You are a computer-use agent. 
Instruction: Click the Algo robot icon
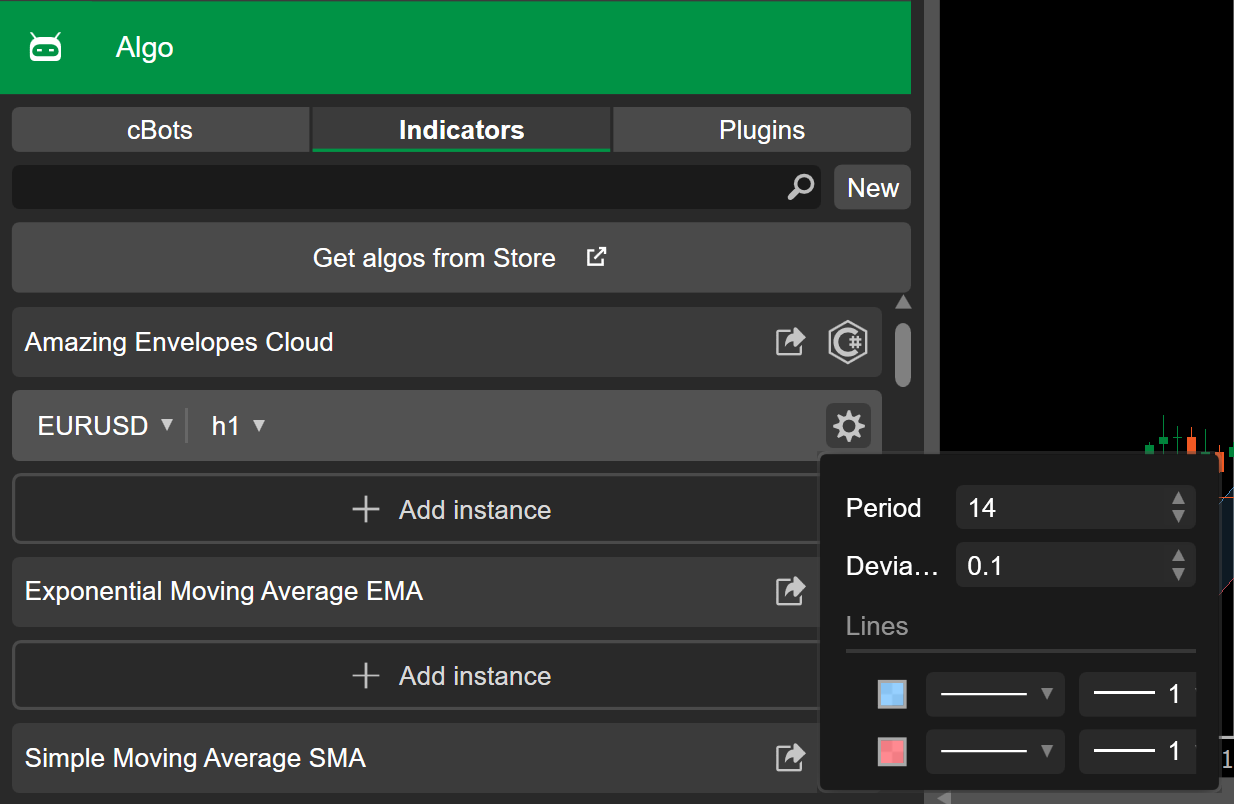tap(46, 47)
